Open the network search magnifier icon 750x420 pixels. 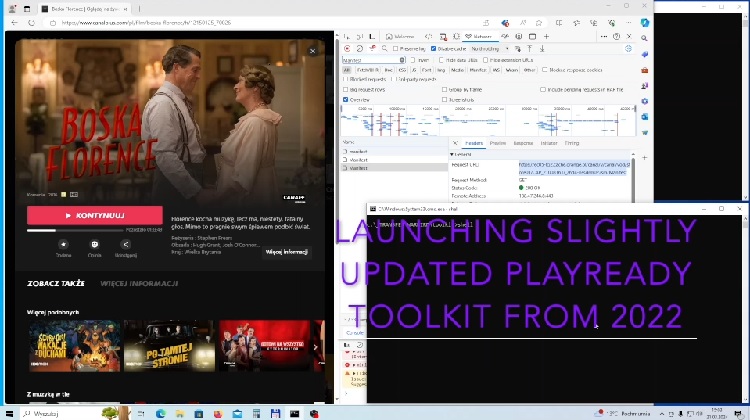[385, 49]
